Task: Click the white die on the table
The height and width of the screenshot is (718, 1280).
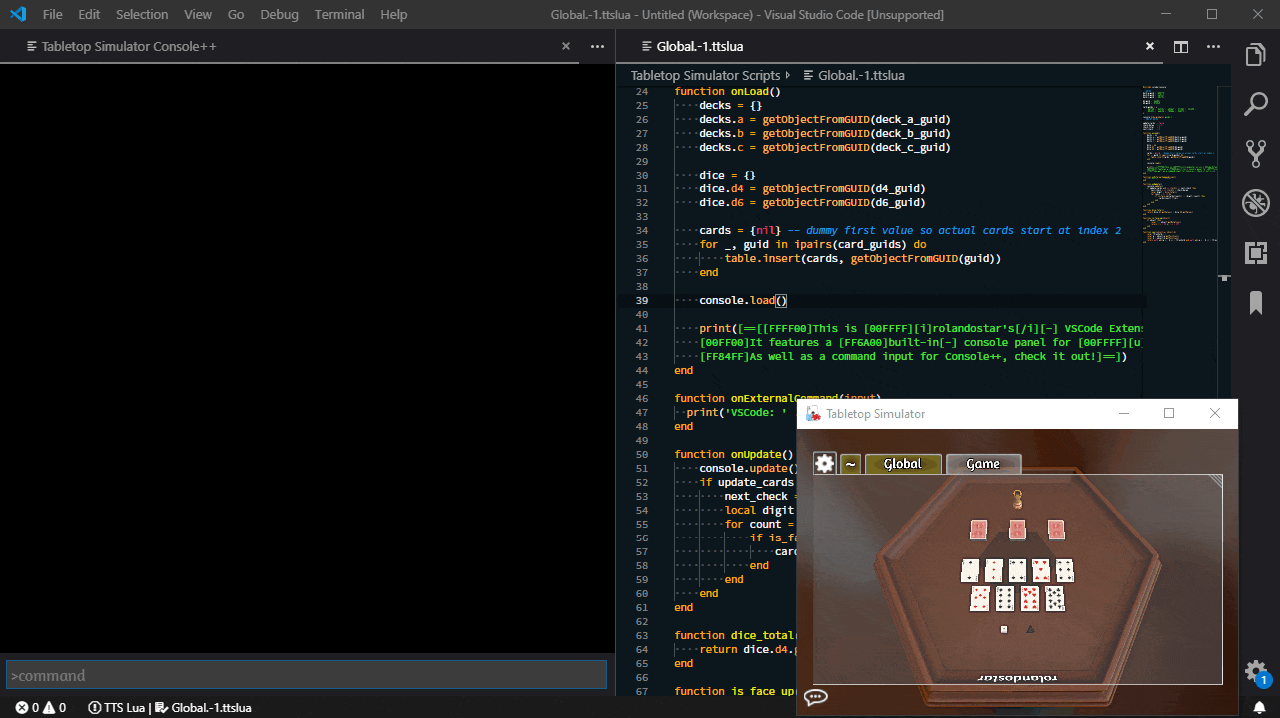Action: coord(1004,629)
